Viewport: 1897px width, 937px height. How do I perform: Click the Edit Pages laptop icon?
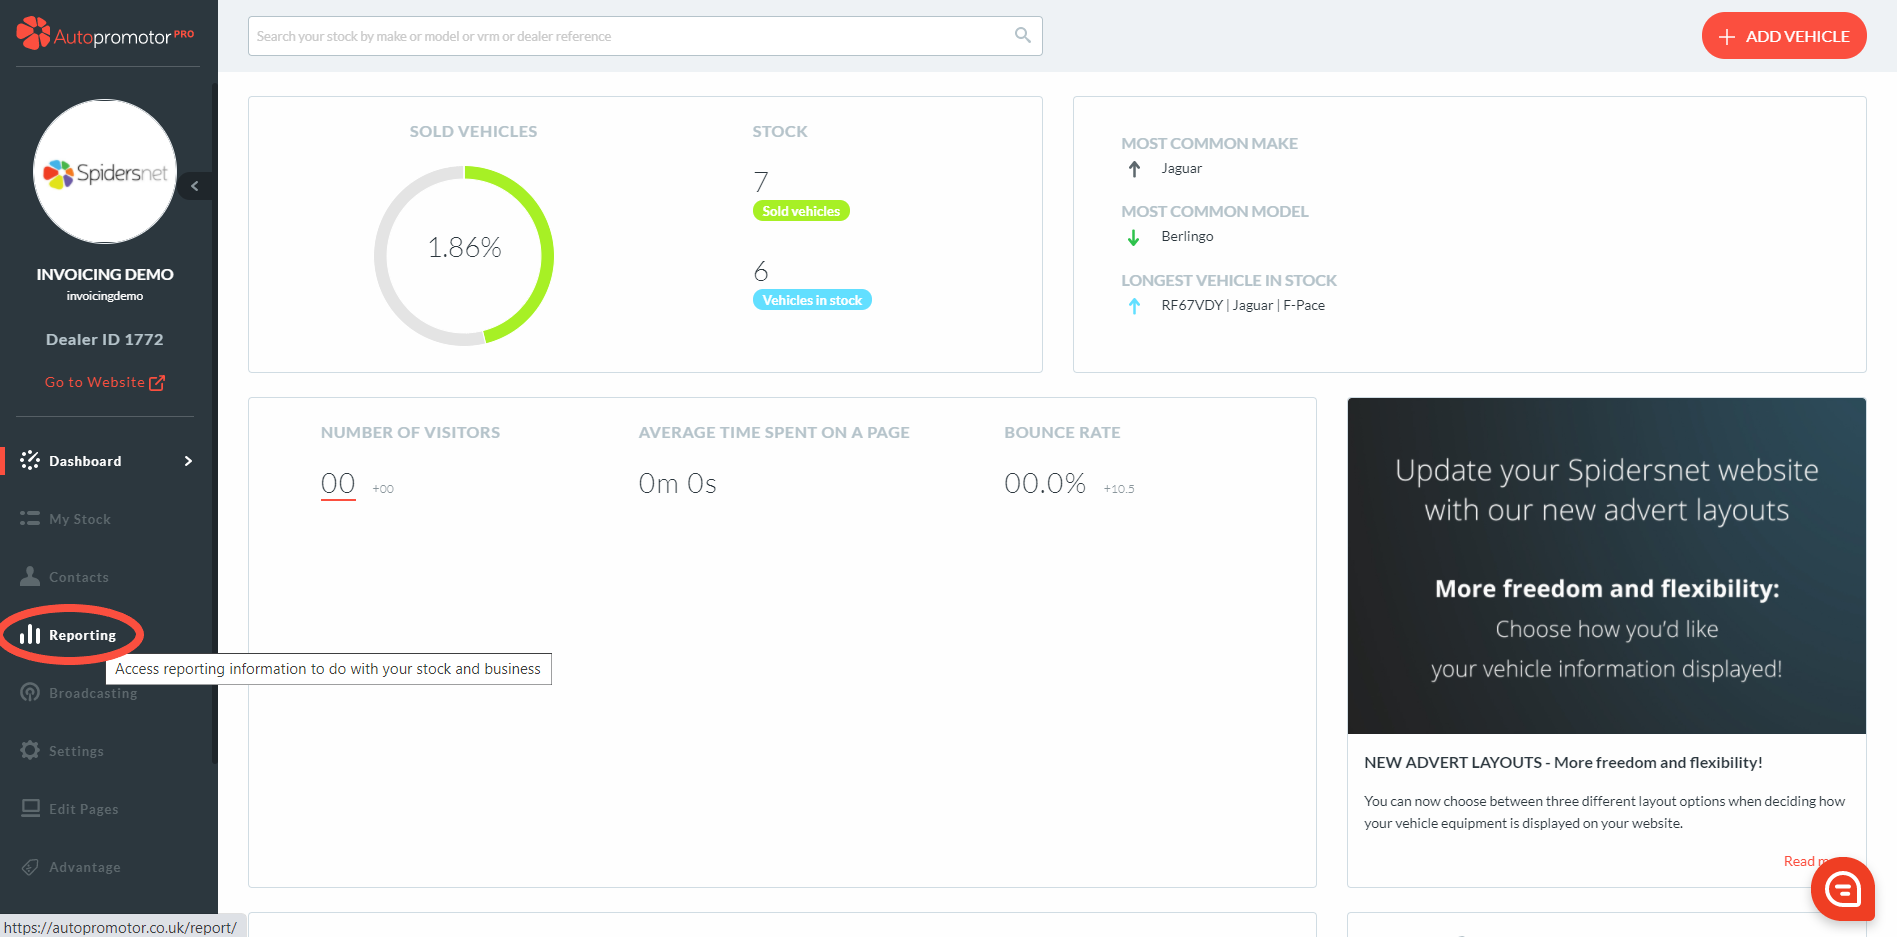tap(30, 808)
